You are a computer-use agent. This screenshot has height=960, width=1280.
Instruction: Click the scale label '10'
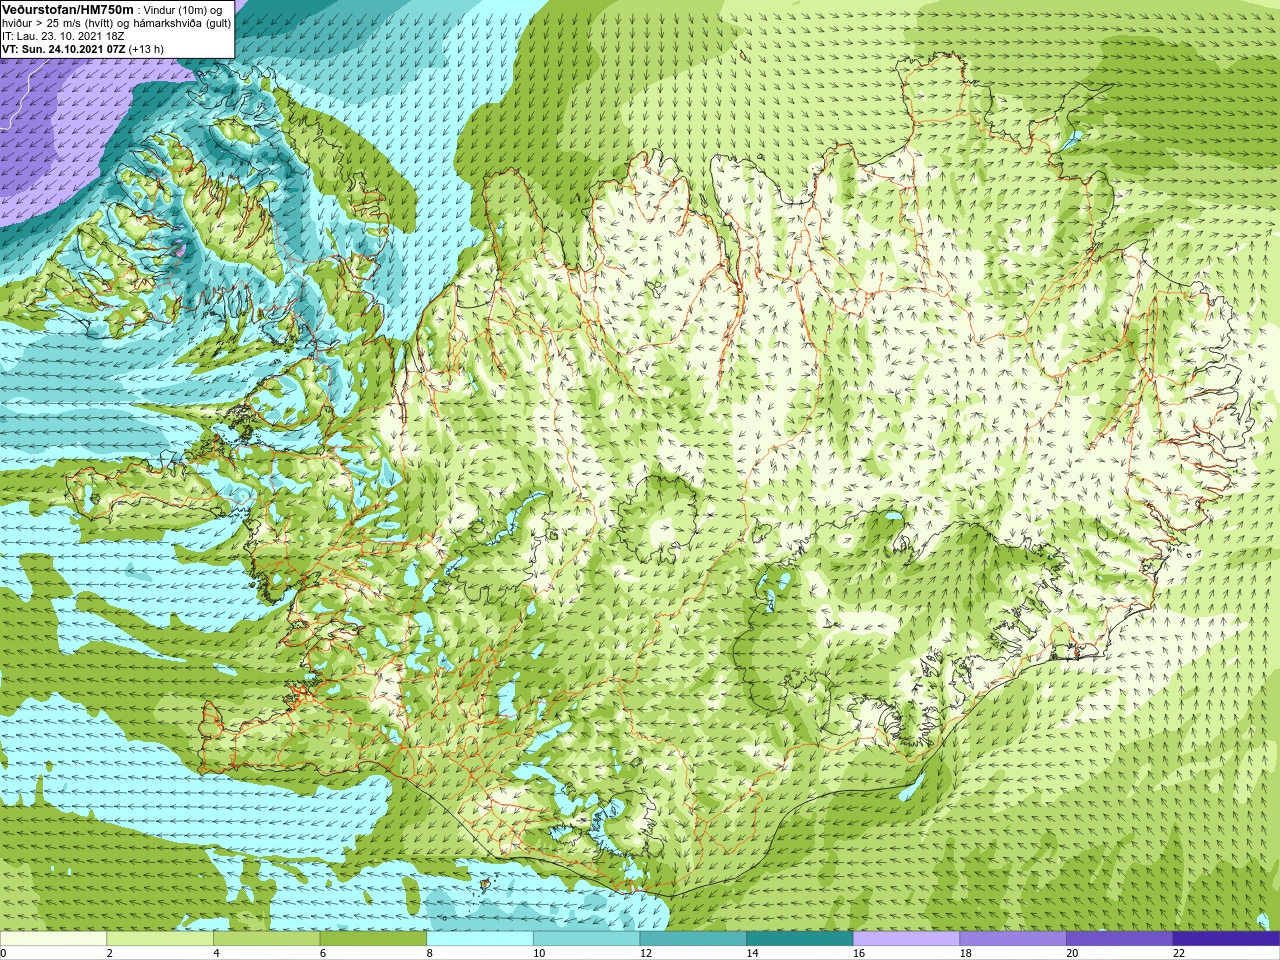pos(539,953)
